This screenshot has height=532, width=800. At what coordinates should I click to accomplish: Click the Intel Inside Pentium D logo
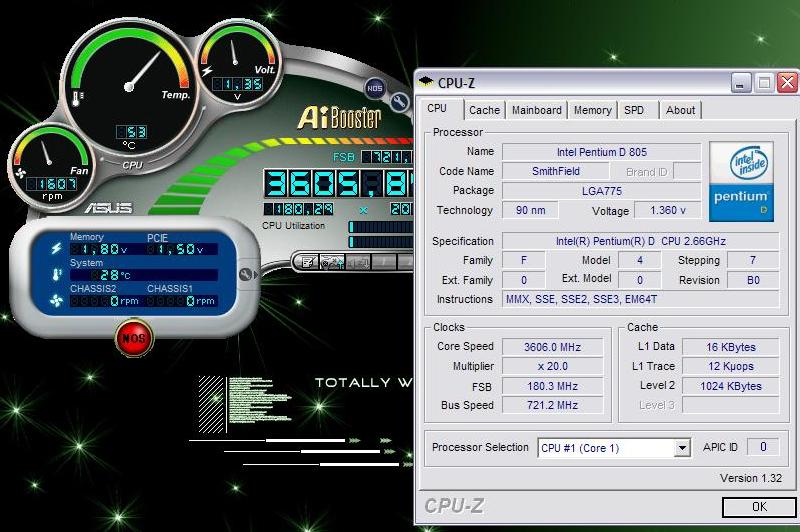741,181
